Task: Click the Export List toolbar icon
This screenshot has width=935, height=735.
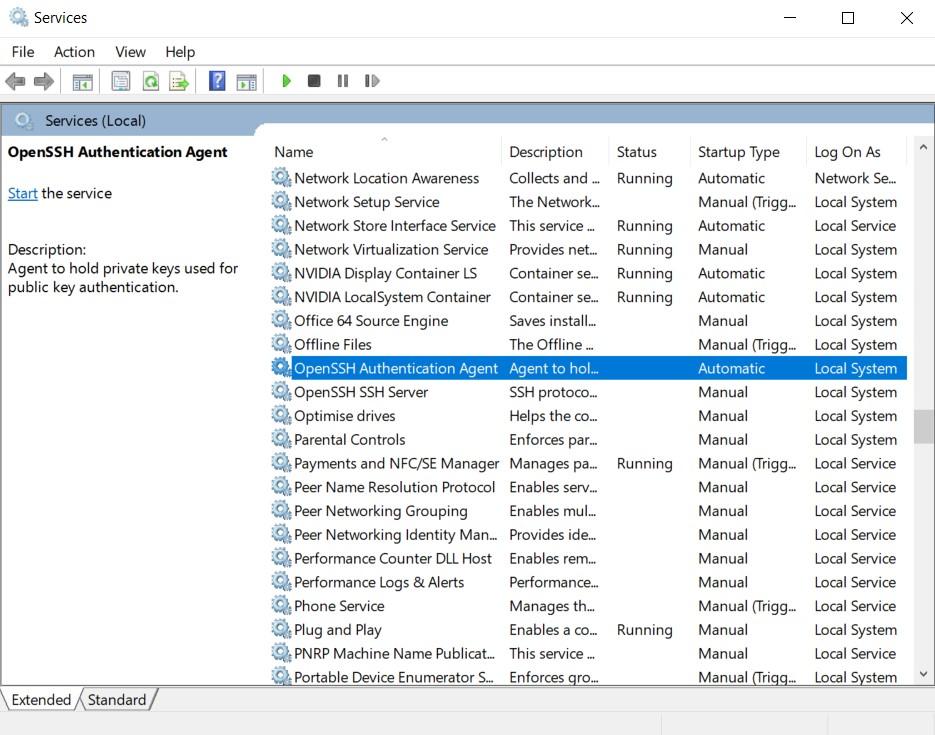Action: pyautogui.click(x=179, y=81)
